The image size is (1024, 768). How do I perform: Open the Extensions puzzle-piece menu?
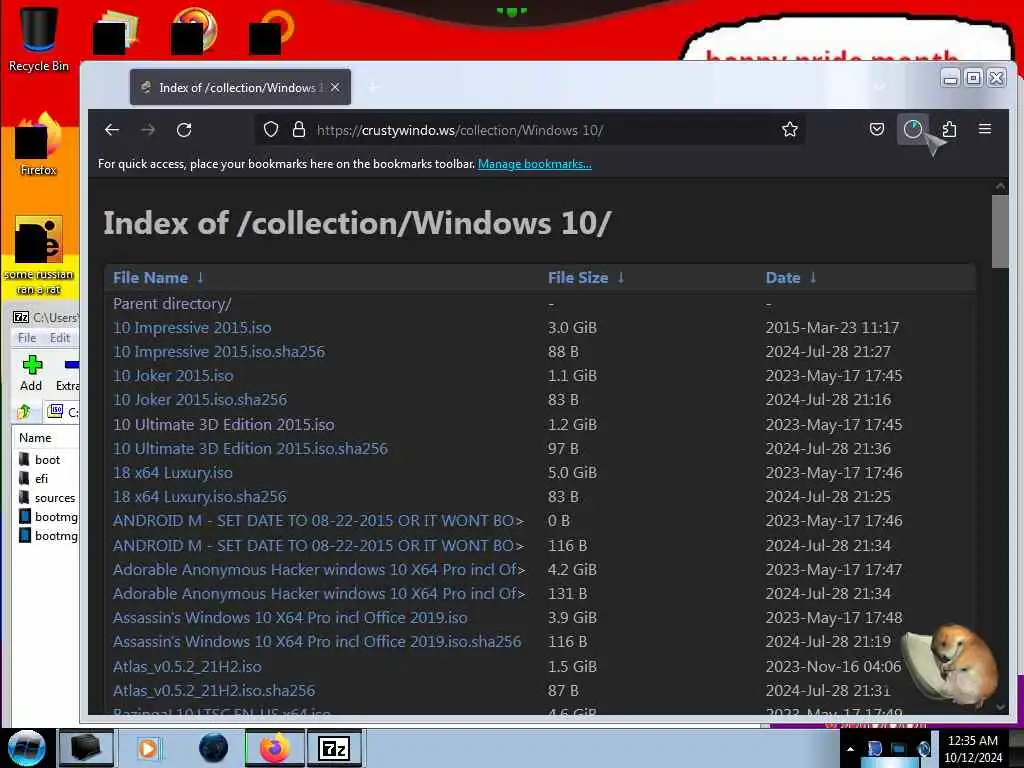[949, 129]
